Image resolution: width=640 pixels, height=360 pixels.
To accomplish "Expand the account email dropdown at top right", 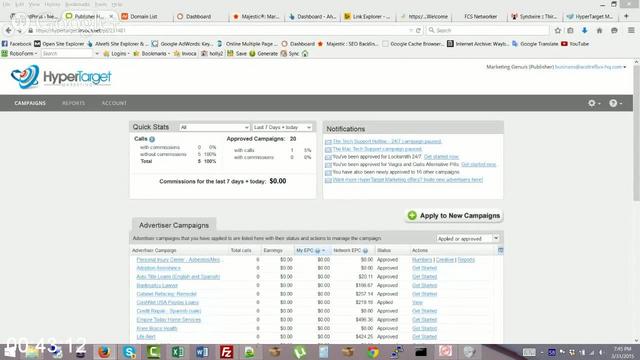I will [x=624, y=67].
